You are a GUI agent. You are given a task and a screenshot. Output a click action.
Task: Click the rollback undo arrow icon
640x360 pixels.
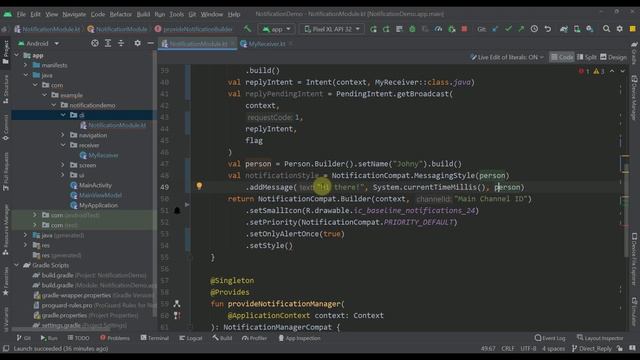(x=548, y=29)
